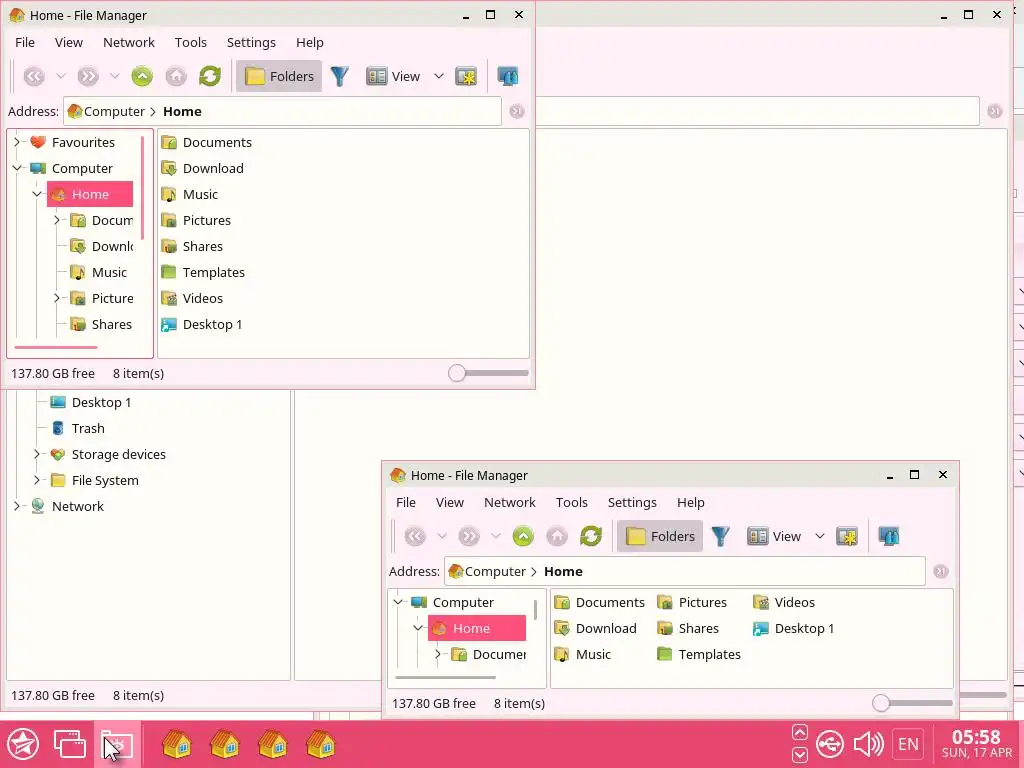This screenshot has height=768, width=1024.
Task: Open volume control in system tray
Action: click(x=868, y=744)
